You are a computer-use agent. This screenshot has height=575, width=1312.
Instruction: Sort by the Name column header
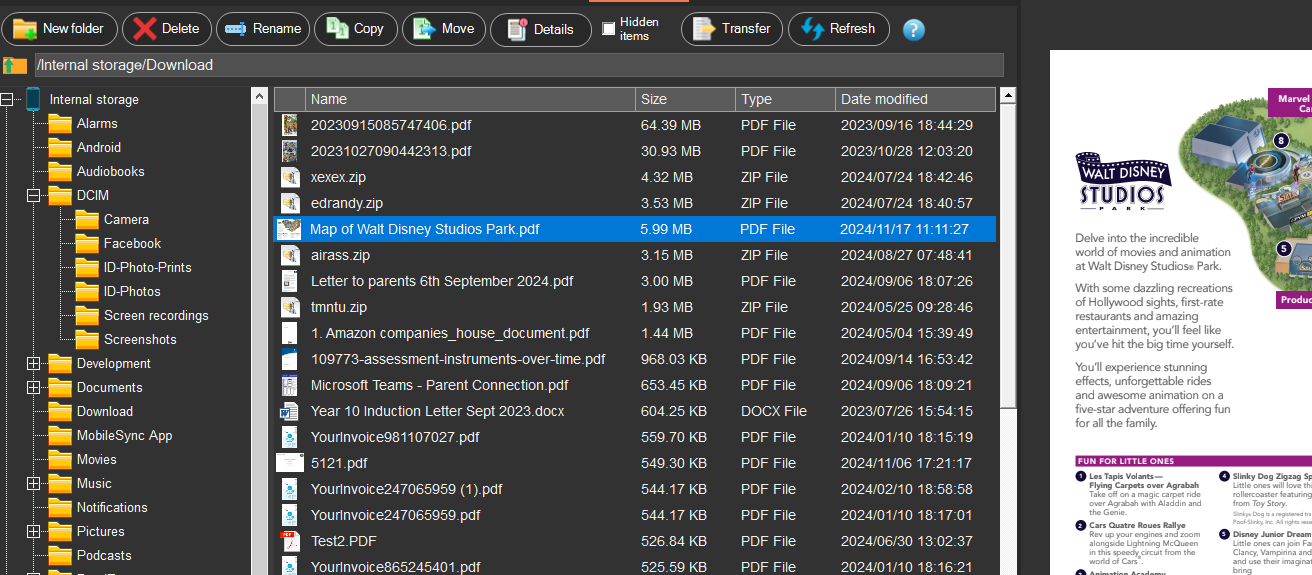pyautogui.click(x=470, y=99)
